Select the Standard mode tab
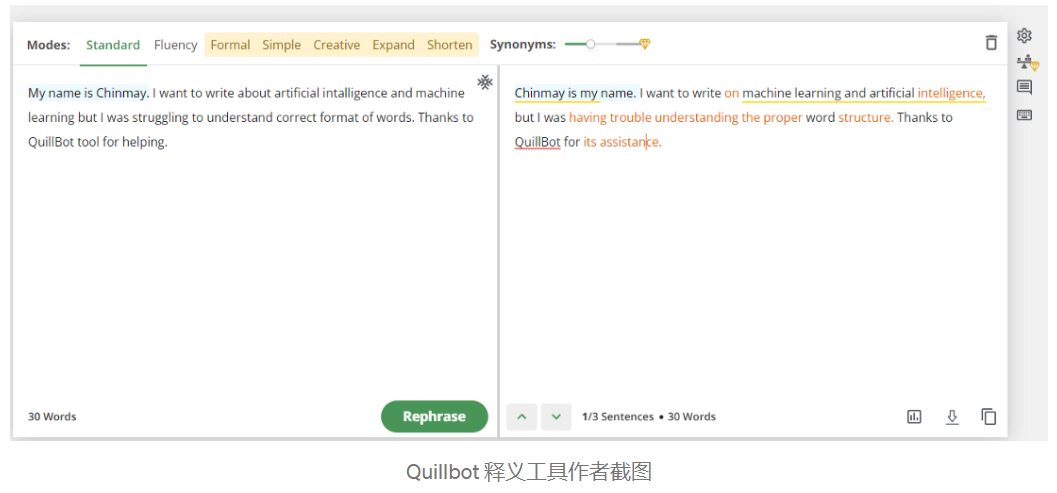This screenshot has width=1057, height=493. pos(113,45)
